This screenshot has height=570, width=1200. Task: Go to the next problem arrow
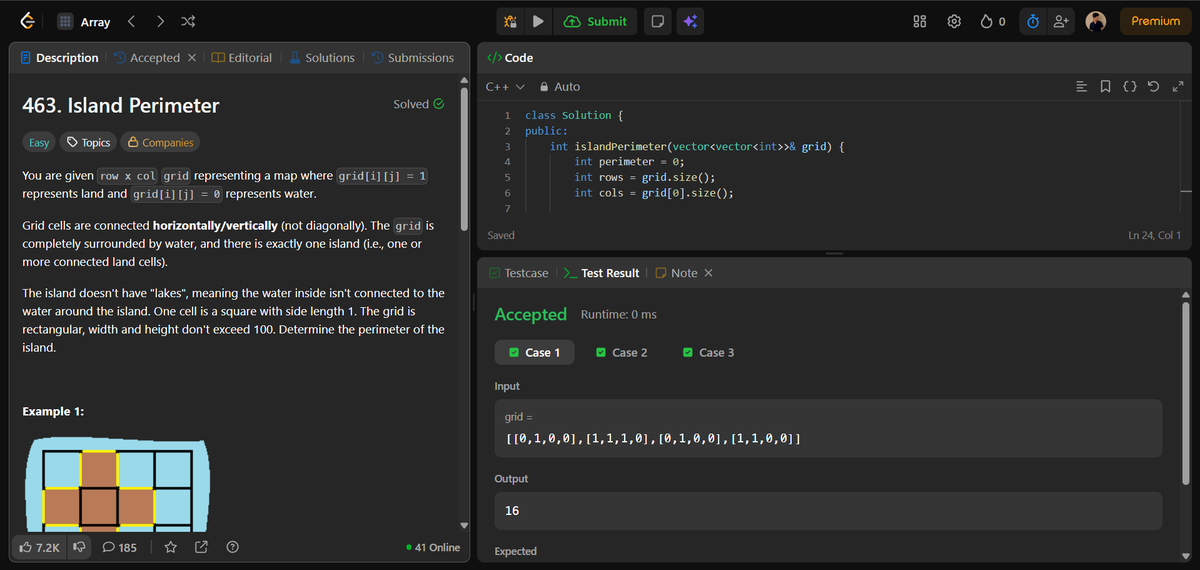(160, 21)
